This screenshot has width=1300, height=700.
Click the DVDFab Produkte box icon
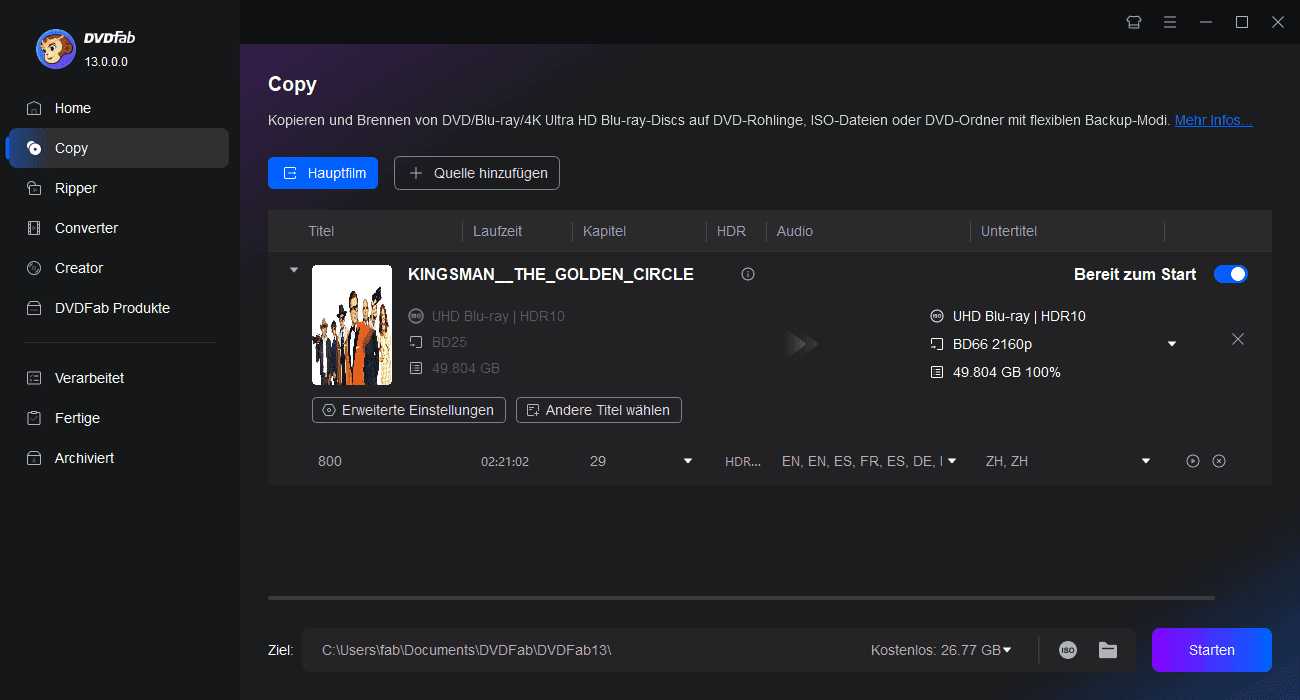point(35,308)
